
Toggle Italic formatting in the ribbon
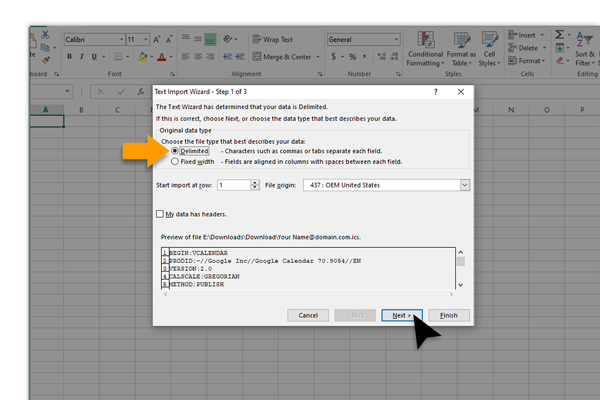[x=82, y=57]
